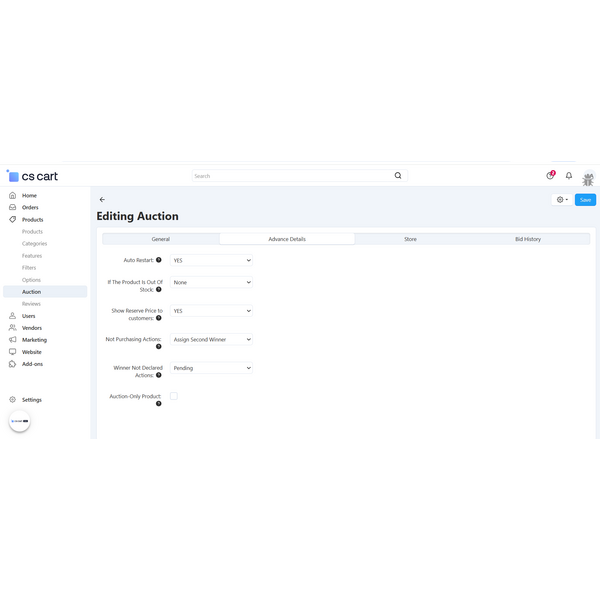Click the help icon for Not Purchasing Actions

158,347
